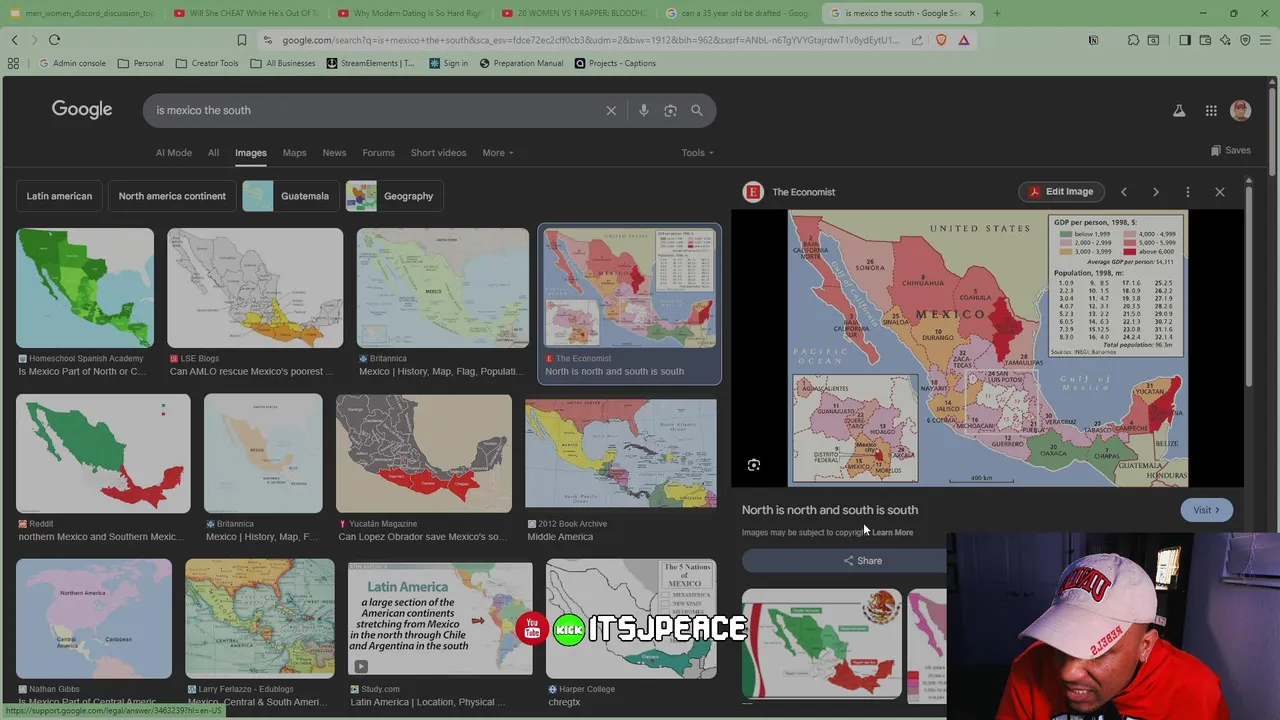
Task: Start voice search with the microphone icon
Action: coord(644,110)
